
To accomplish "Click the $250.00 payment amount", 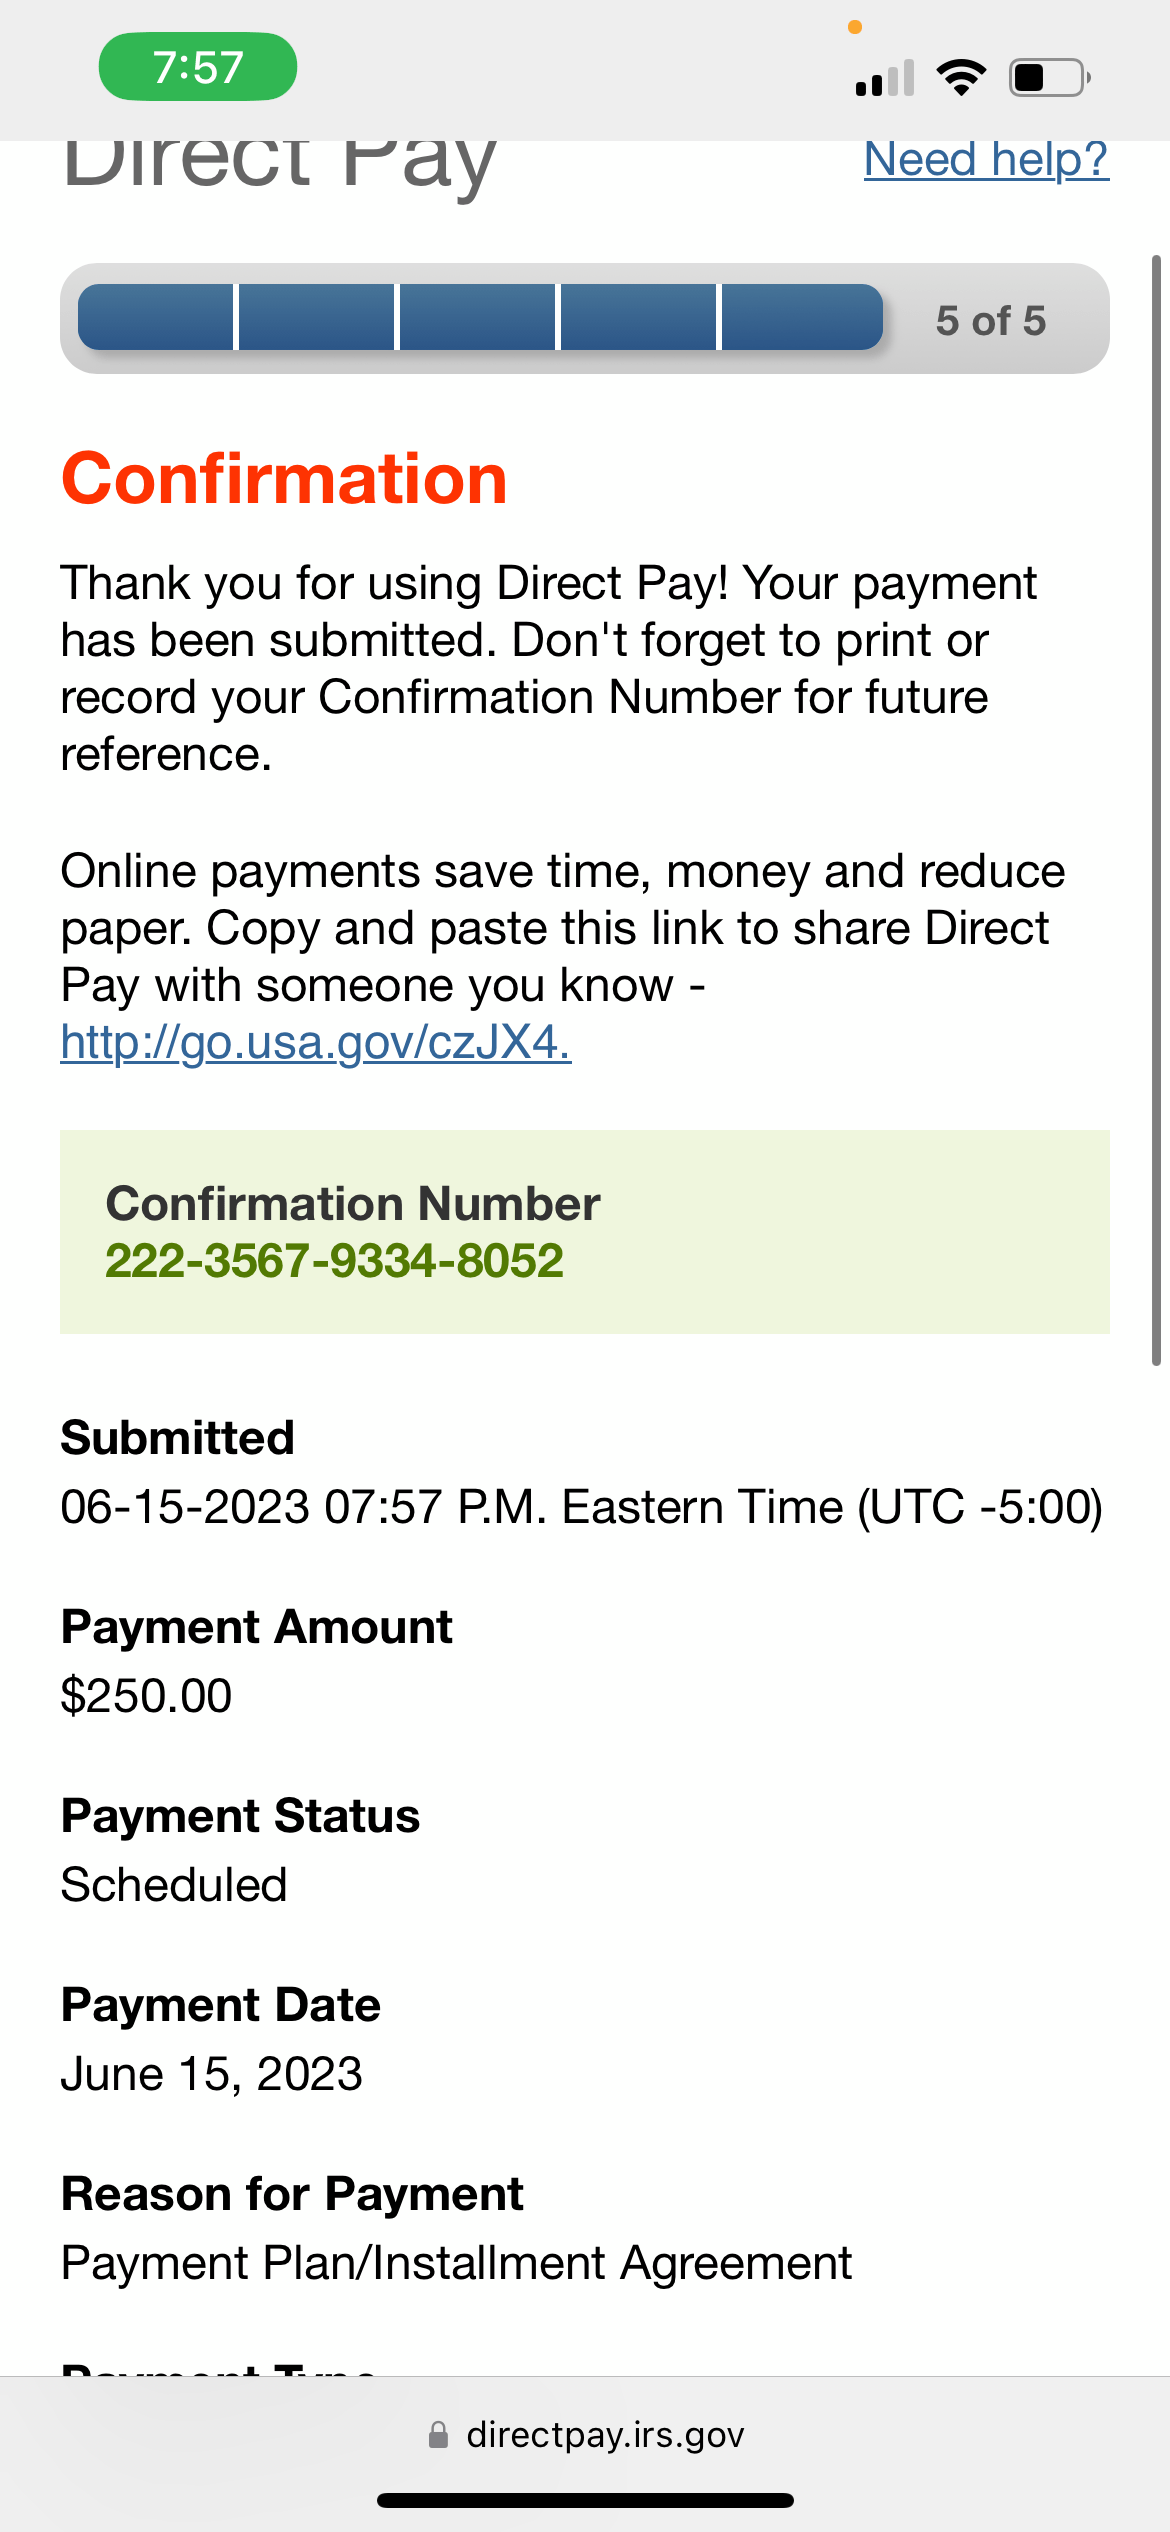I will point(146,1696).
